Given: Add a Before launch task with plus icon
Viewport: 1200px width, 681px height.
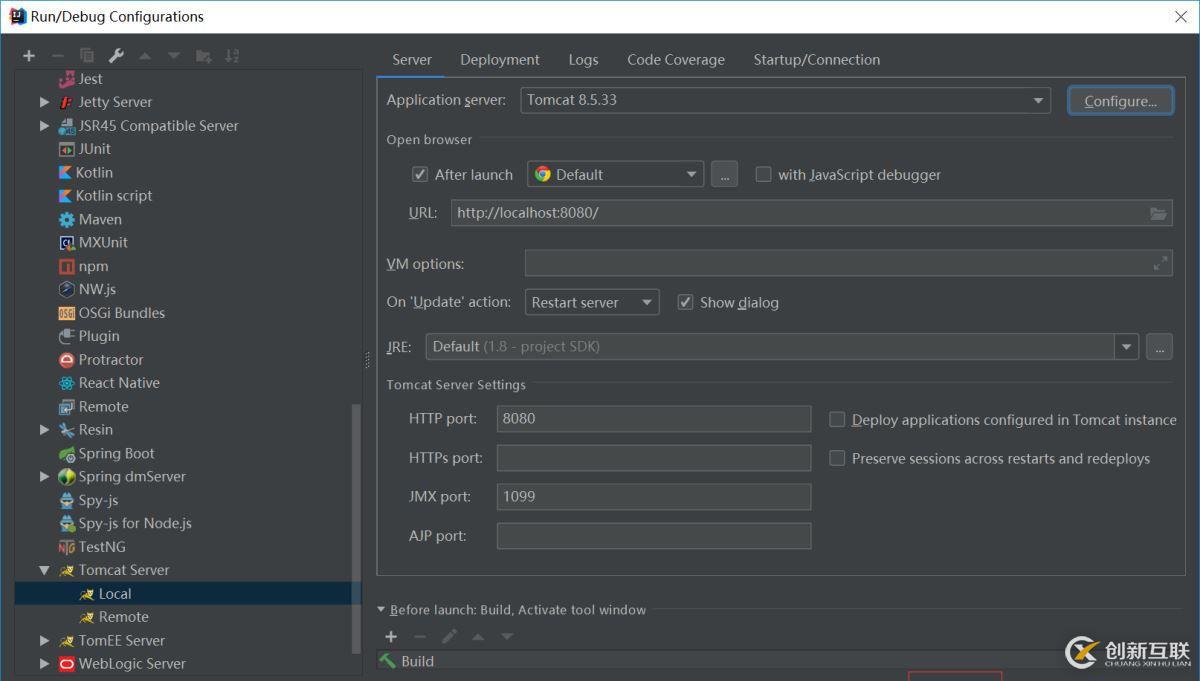Looking at the screenshot, I should pos(391,636).
